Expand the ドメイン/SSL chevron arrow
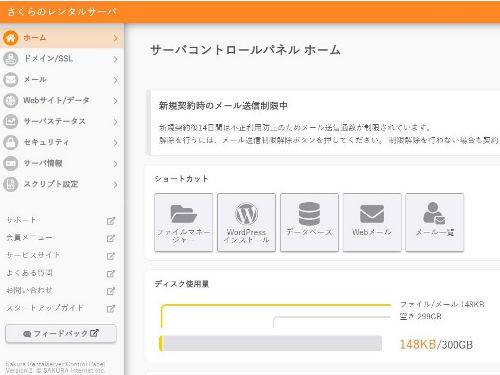This screenshot has width=500, height=375. [x=115, y=59]
